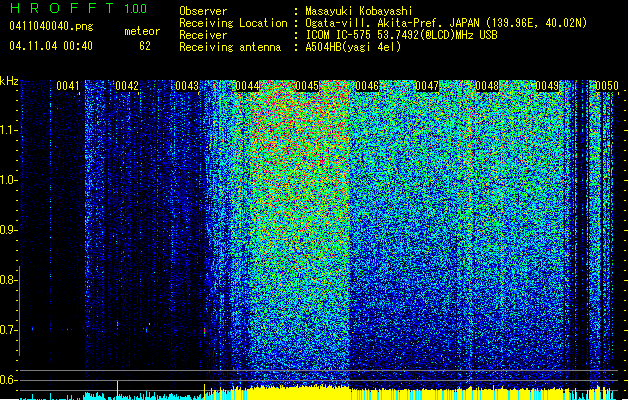Click the 0046 time marker
Viewport: 629px width, 400px height.
[x=367, y=86]
